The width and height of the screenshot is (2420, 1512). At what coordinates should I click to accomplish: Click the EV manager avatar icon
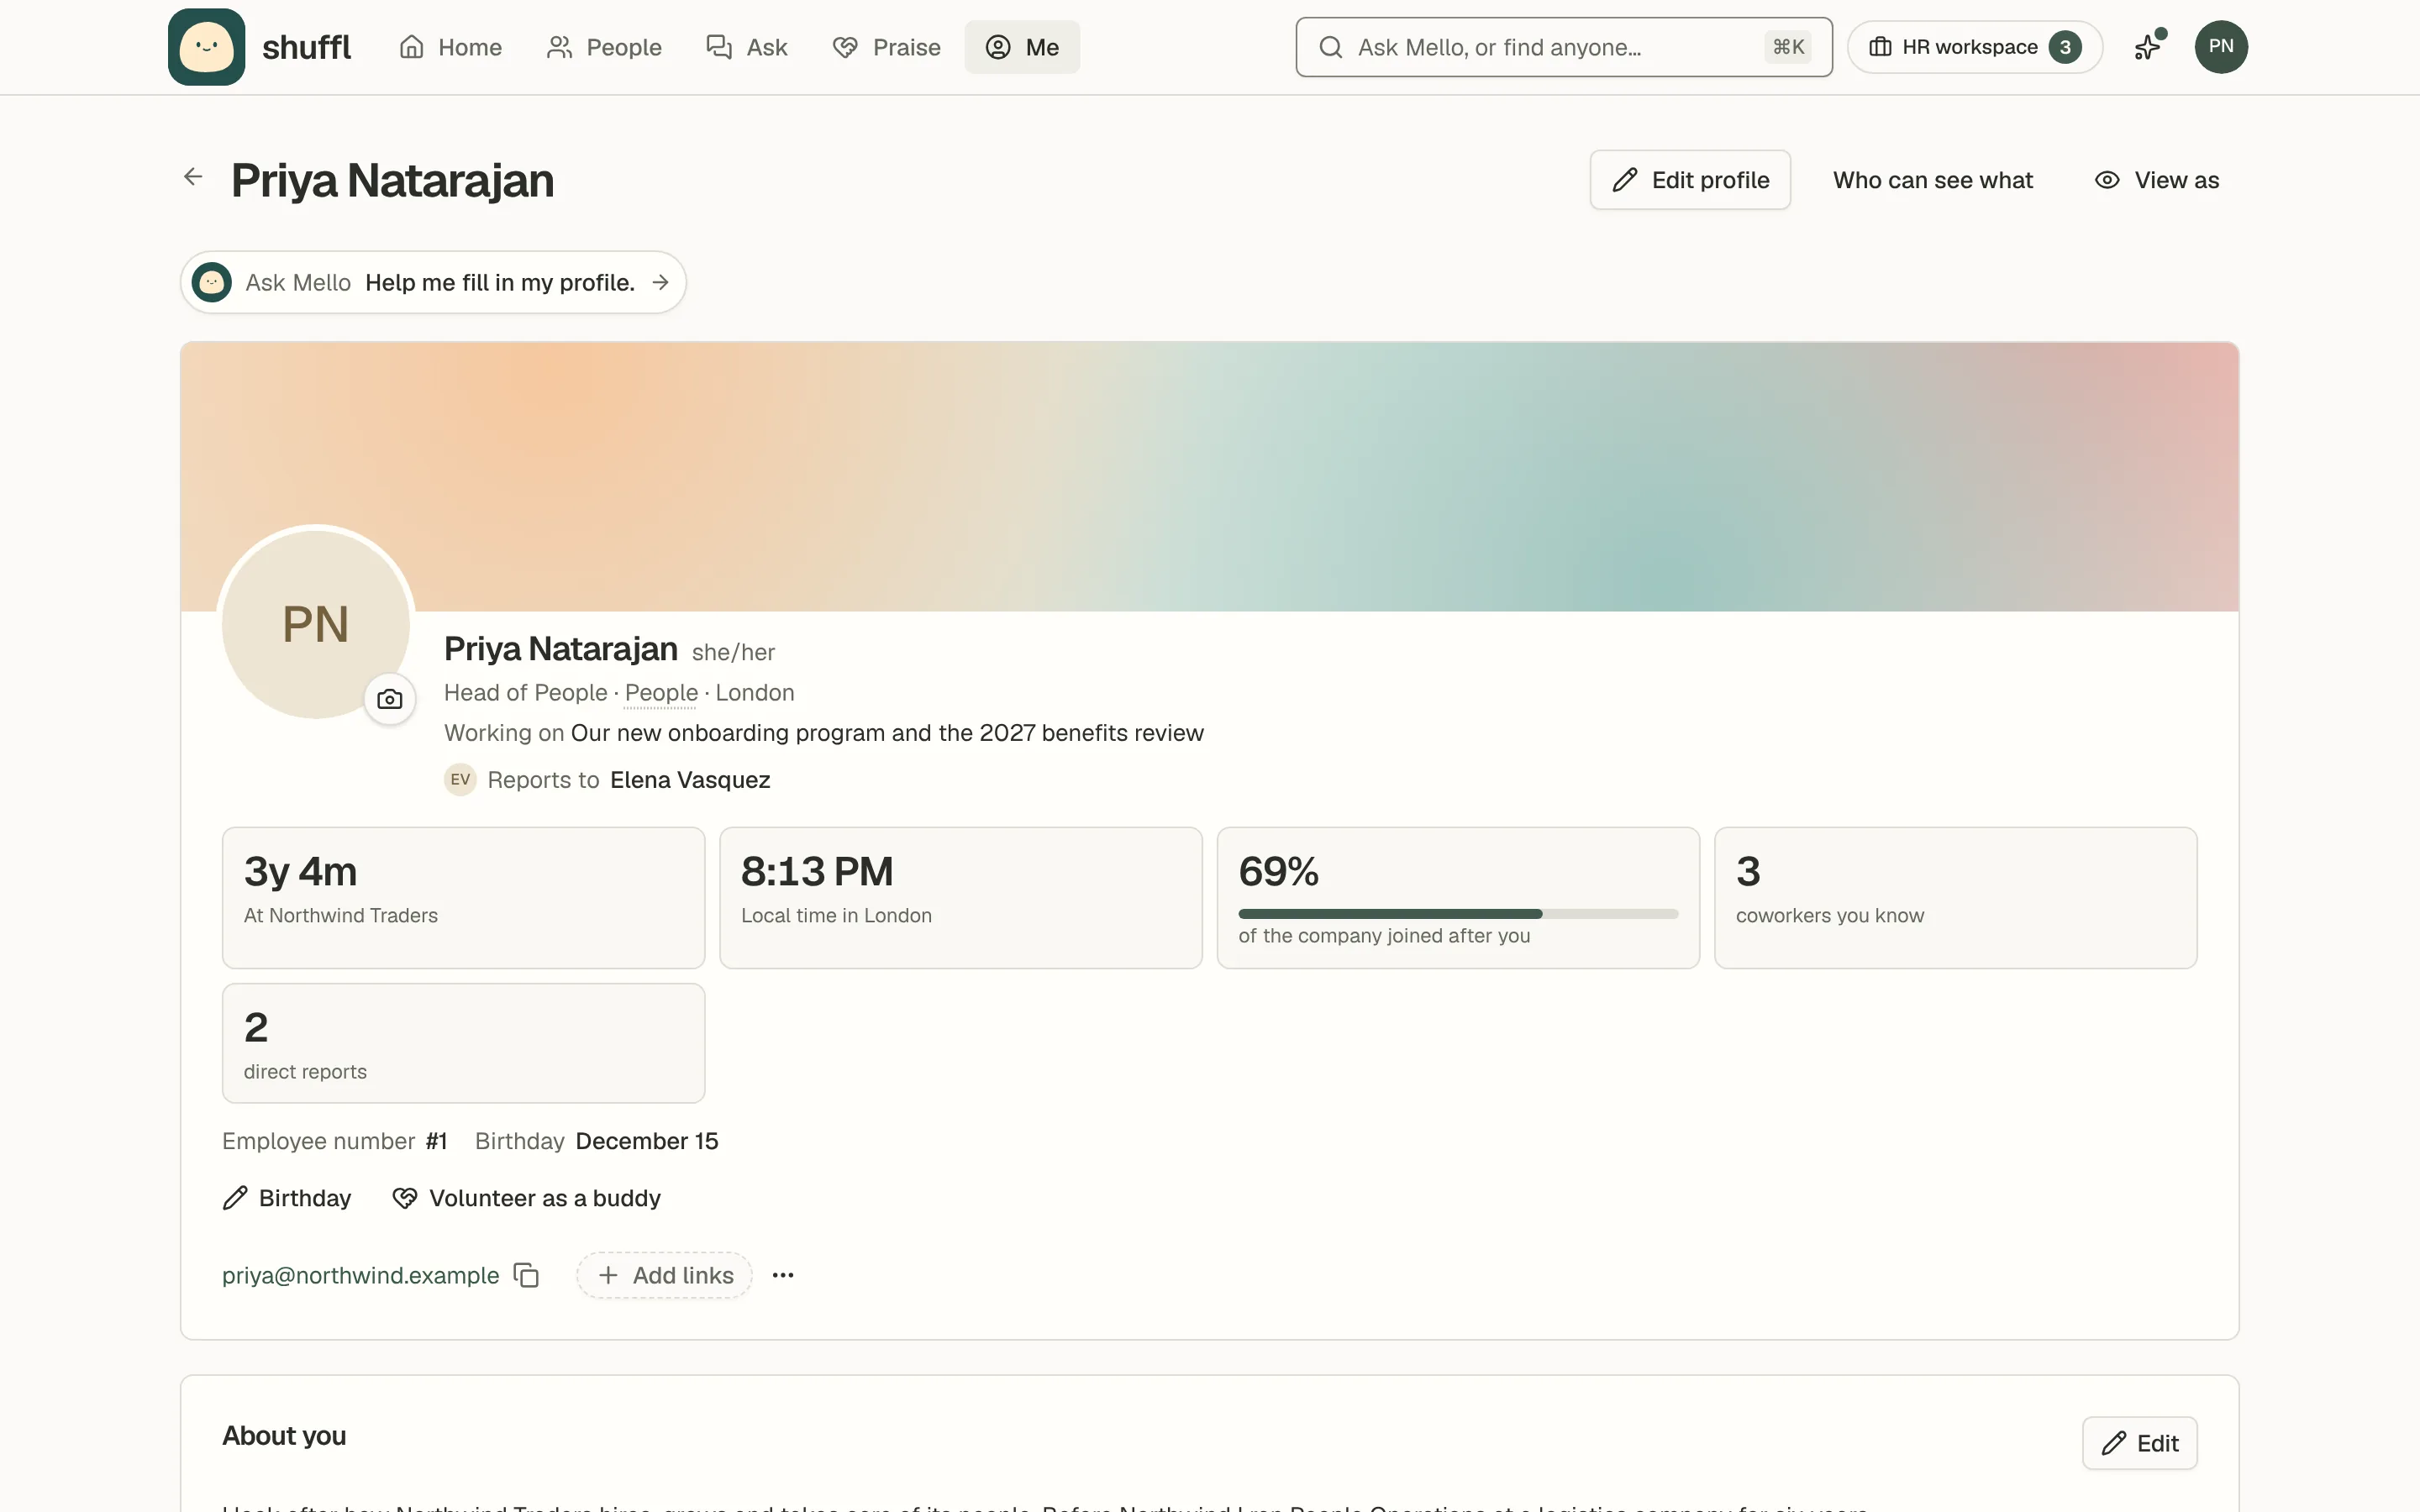[460, 780]
